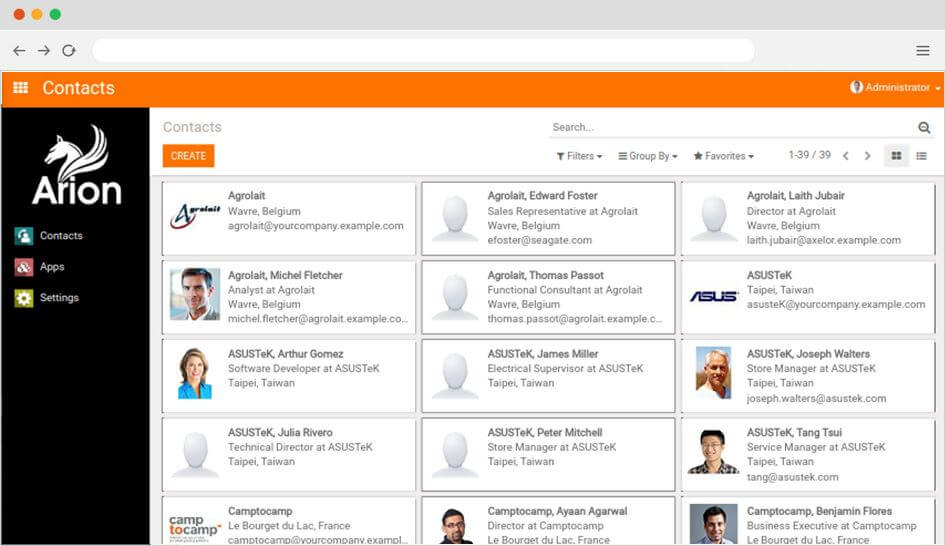
Task: Click the ASUS company logo
Action: 714,296
